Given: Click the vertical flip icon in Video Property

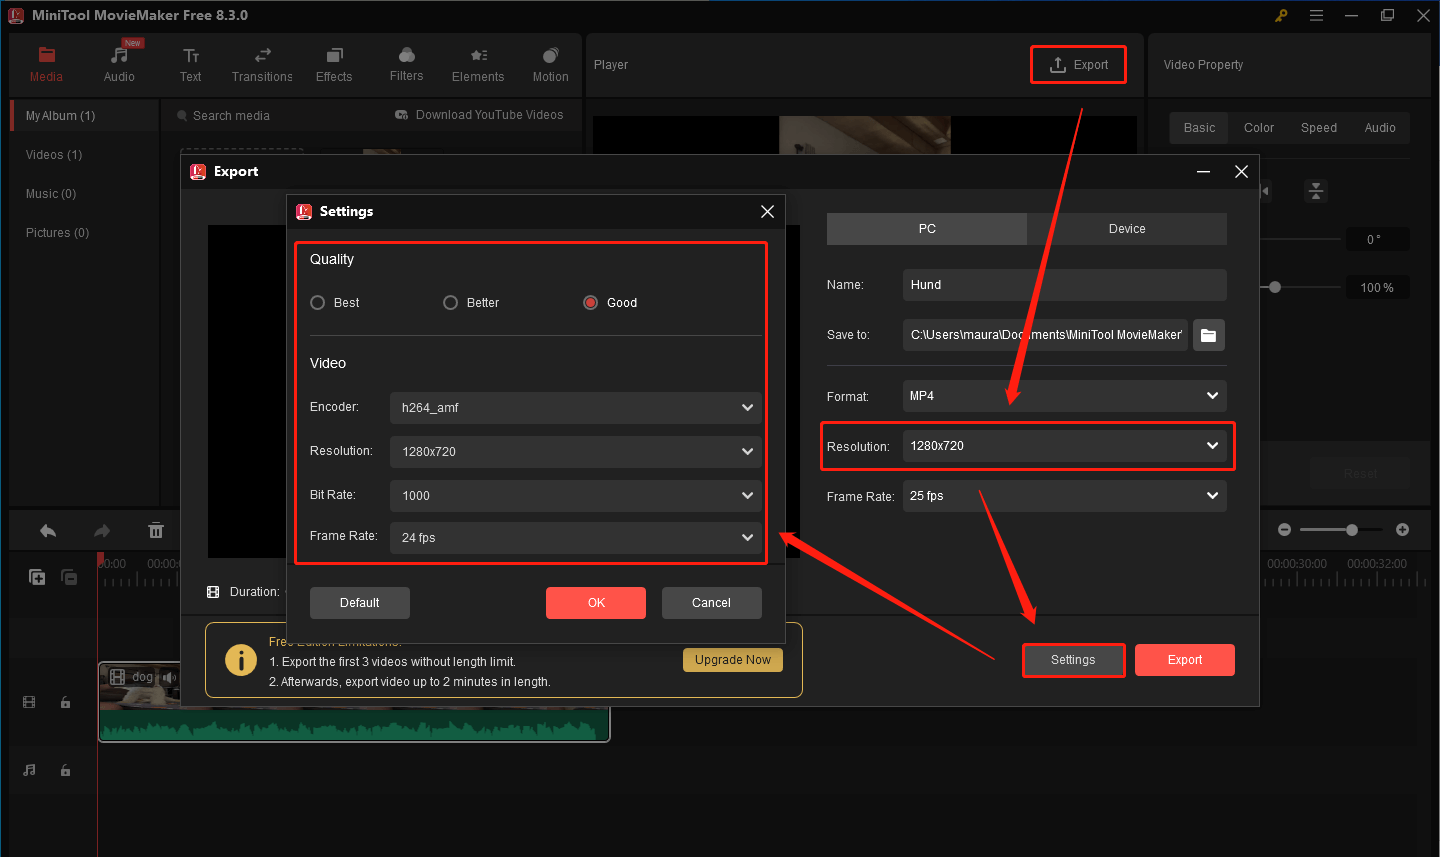Looking at the screenshot, I should 1316,191.
